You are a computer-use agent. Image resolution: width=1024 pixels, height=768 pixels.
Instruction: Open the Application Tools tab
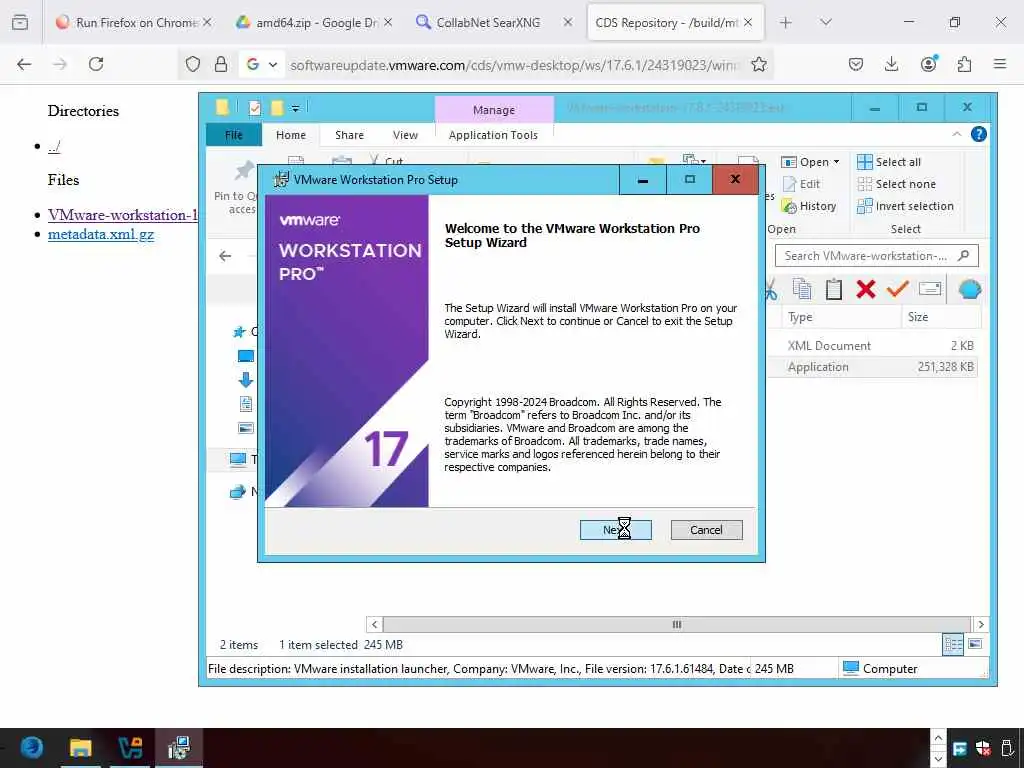(x=493, y=135)
